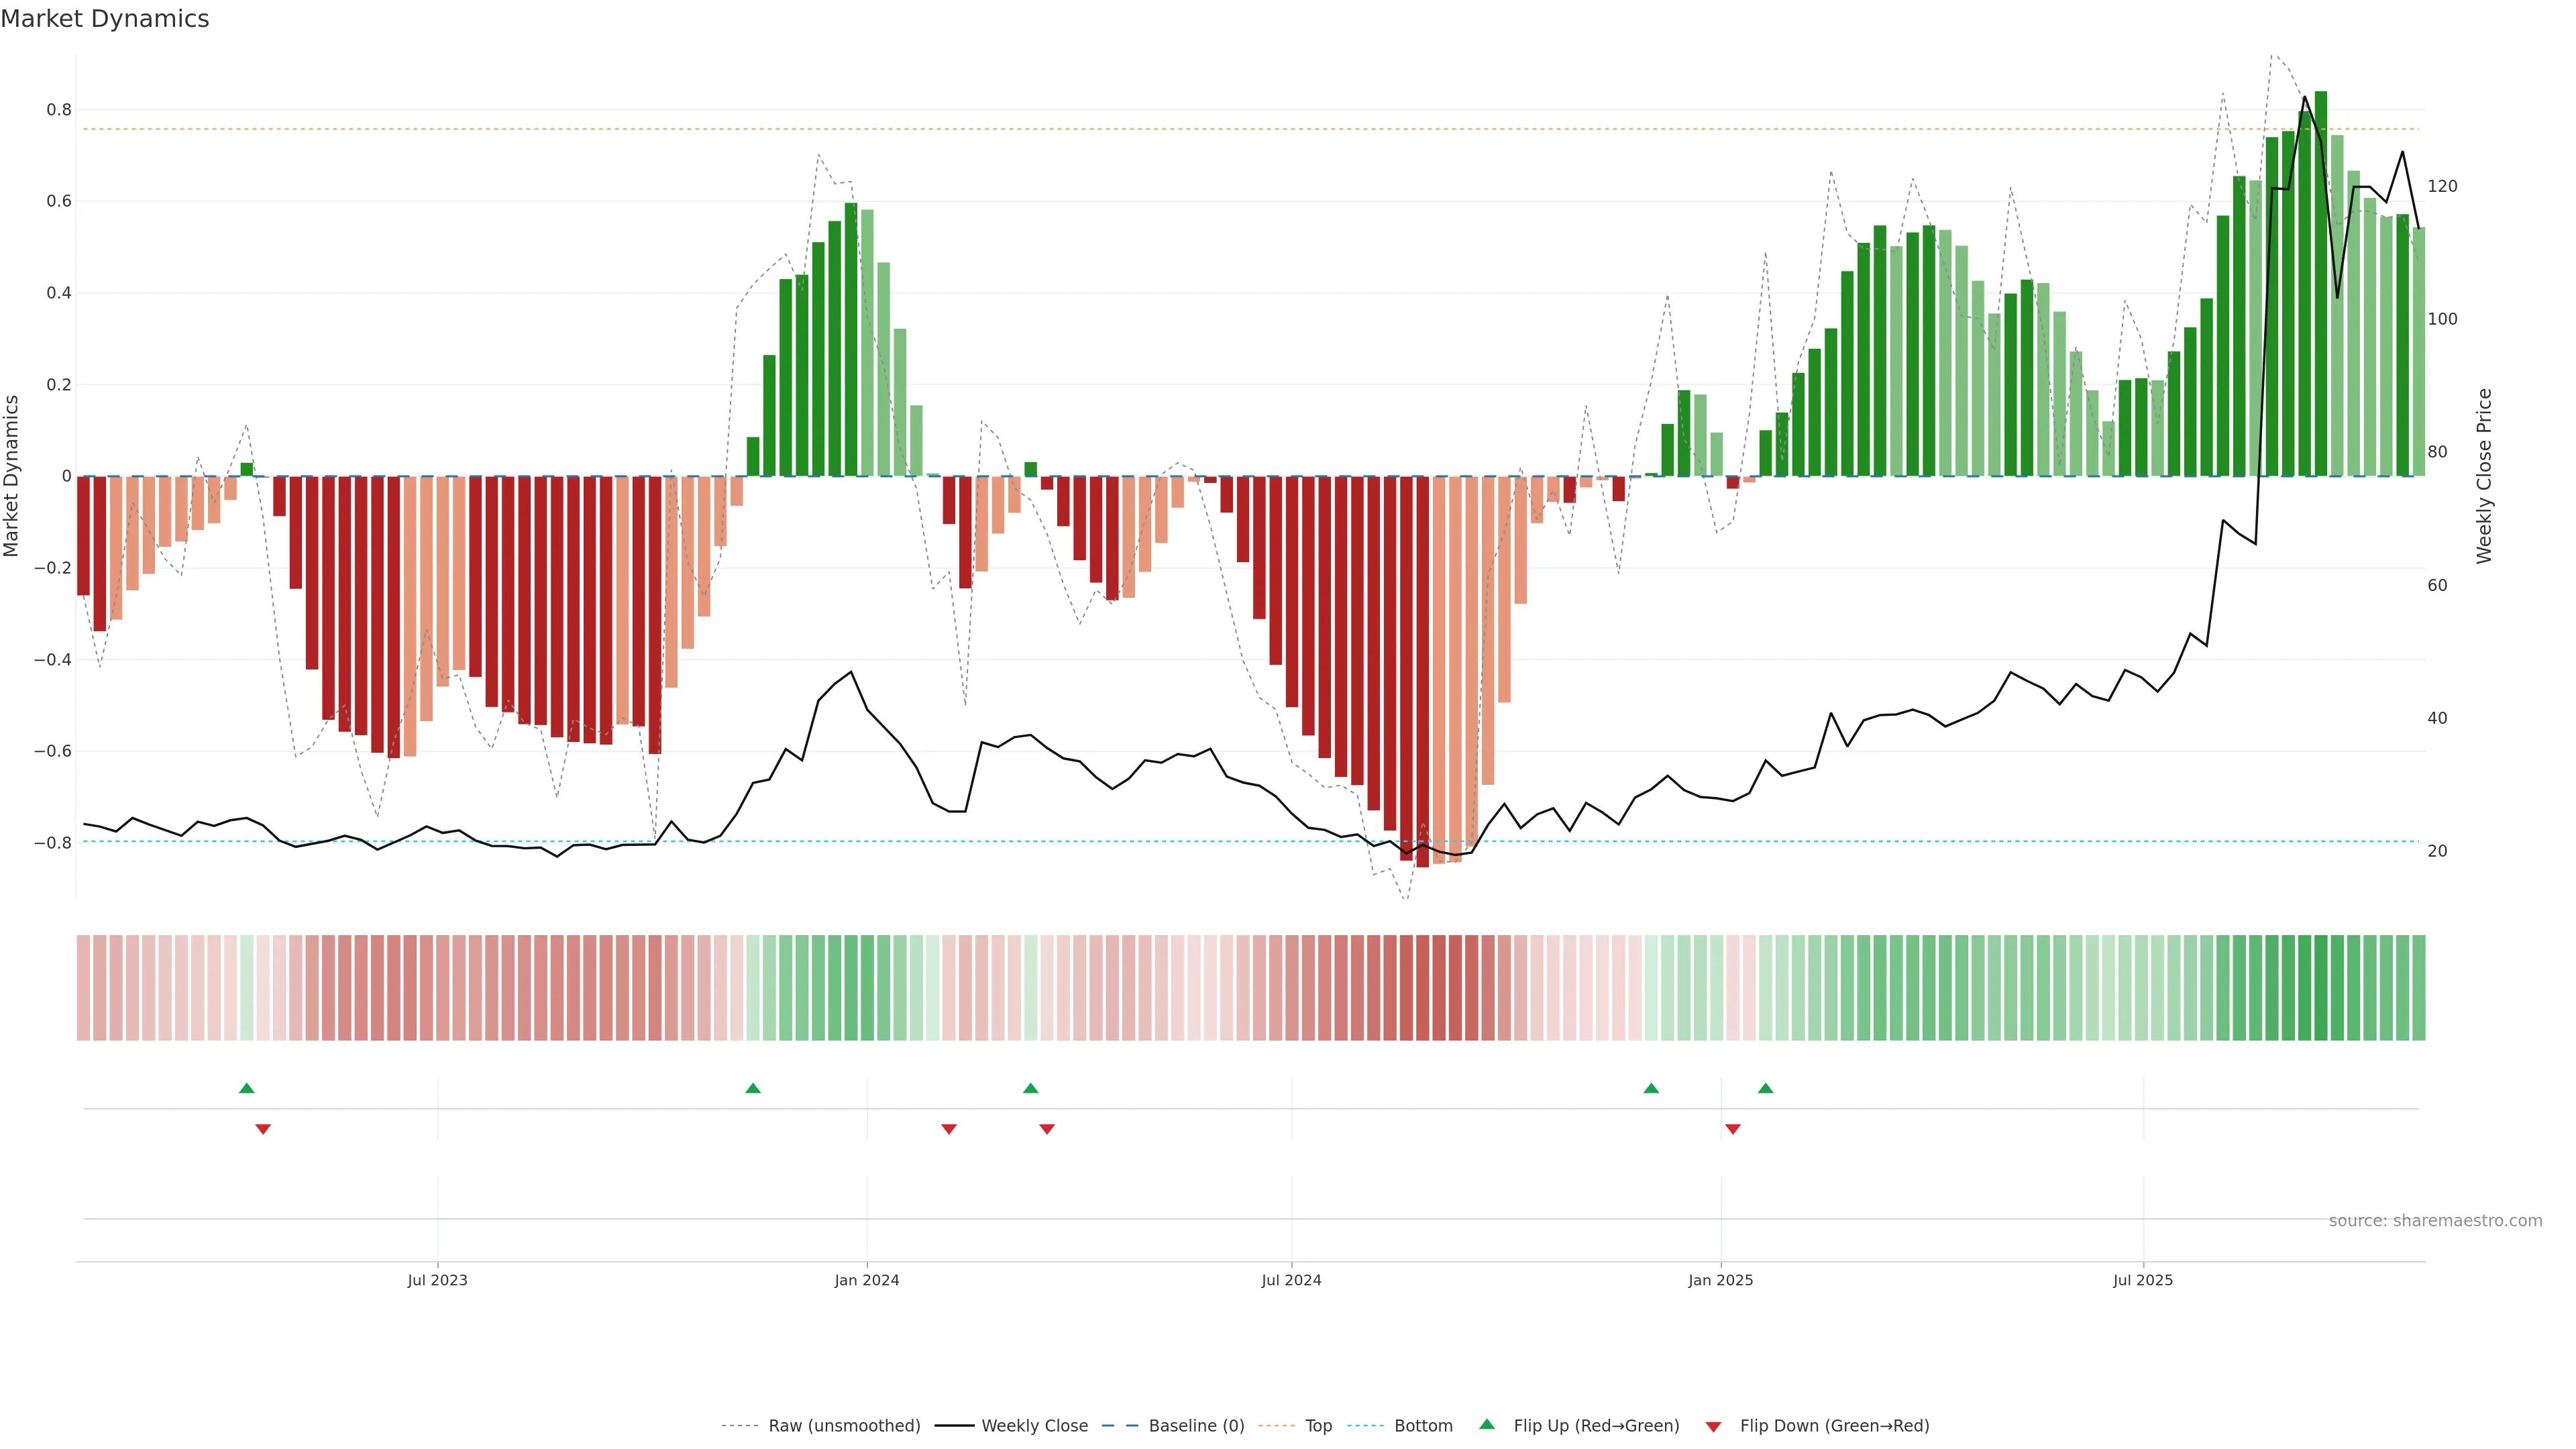Click the green flip-up marker before Jan 2024
Screen dimensions: 2576x1449
(753, 1088)
